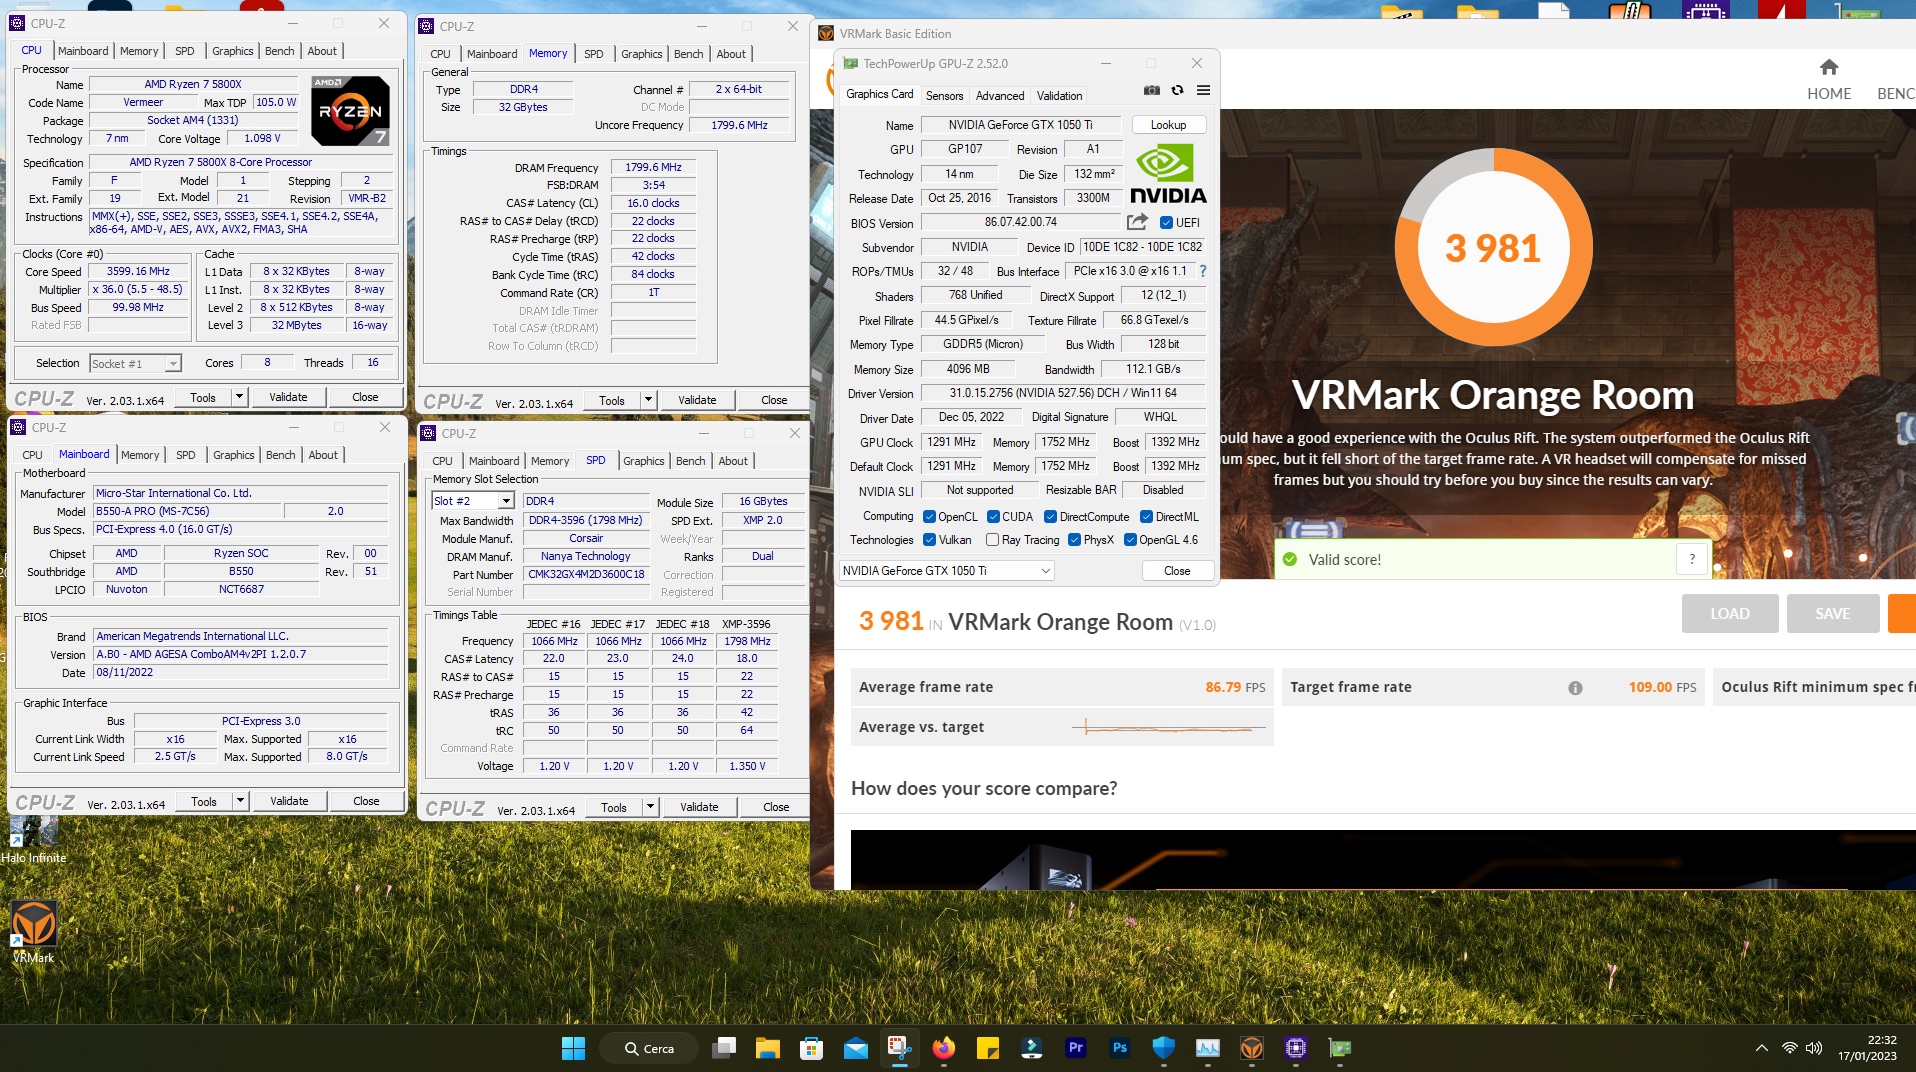
Task: Toggle the DirectML checkbox
Action: coord(1146,517)
